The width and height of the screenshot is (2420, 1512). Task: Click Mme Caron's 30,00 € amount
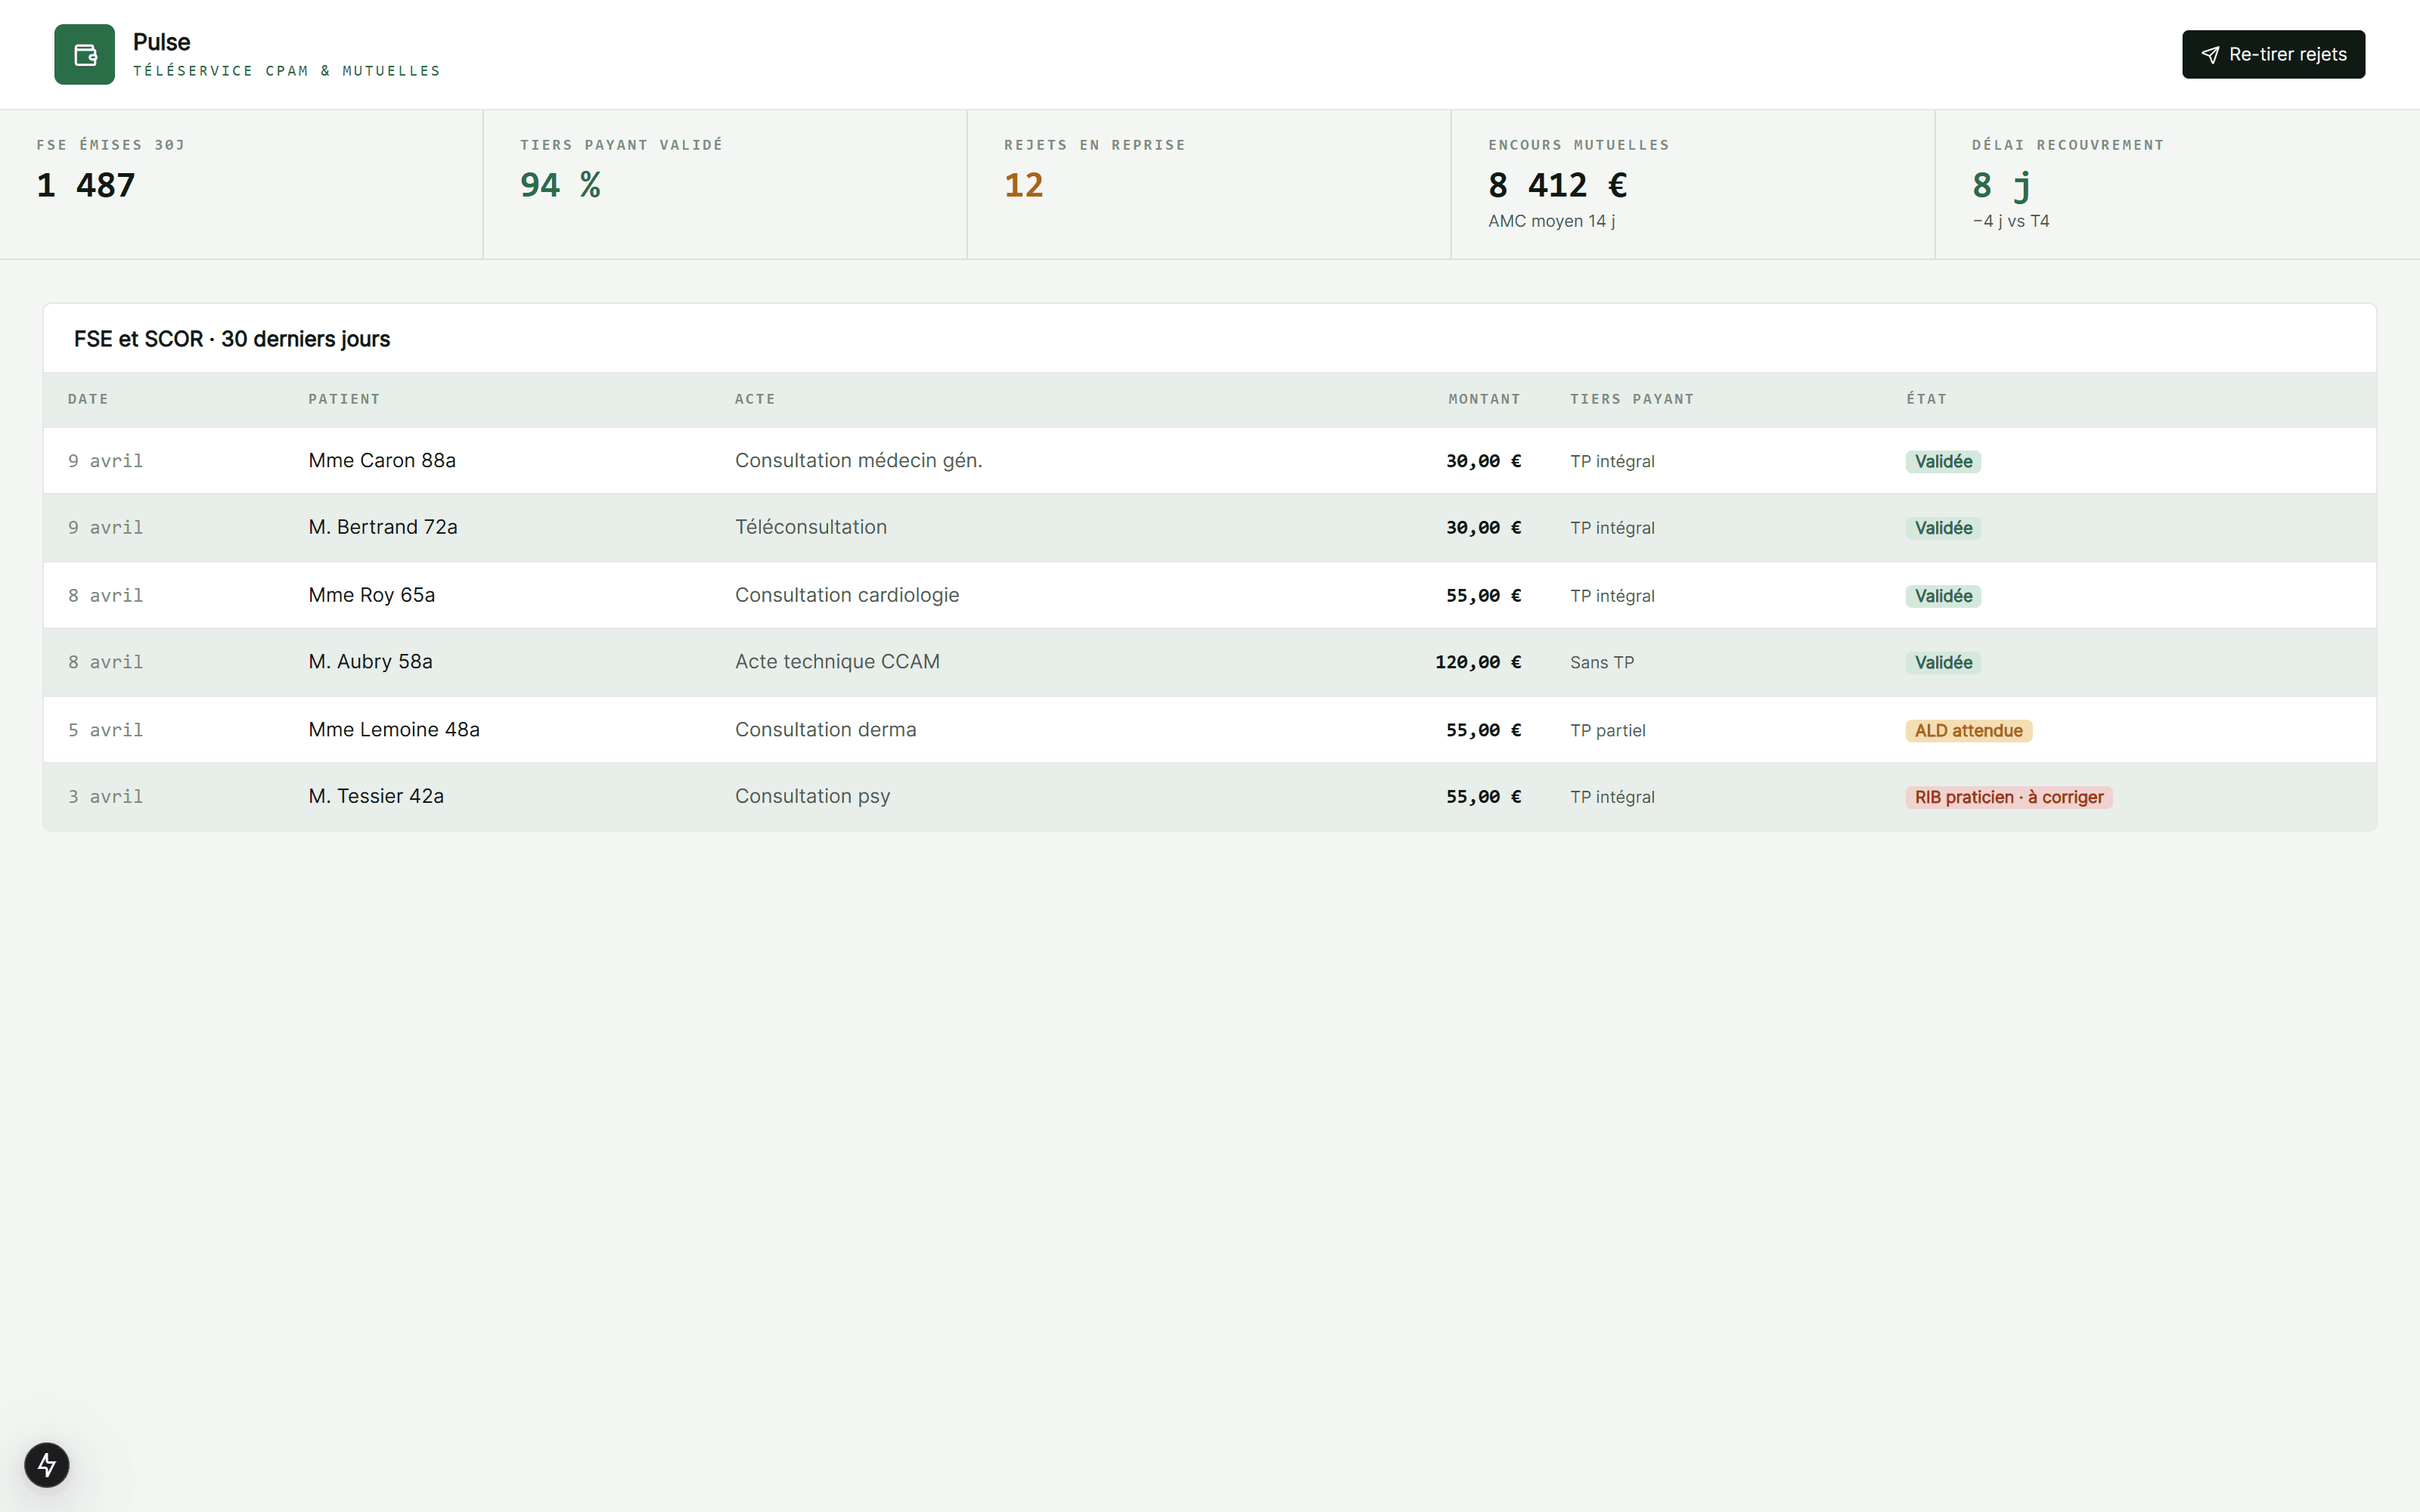pyautogui.click(x=1484, y=461)
